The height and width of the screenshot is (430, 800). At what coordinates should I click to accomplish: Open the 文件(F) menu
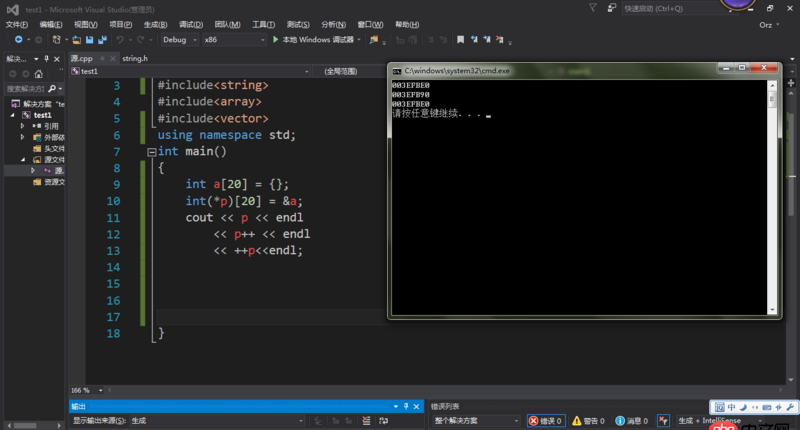coord(16,24)
